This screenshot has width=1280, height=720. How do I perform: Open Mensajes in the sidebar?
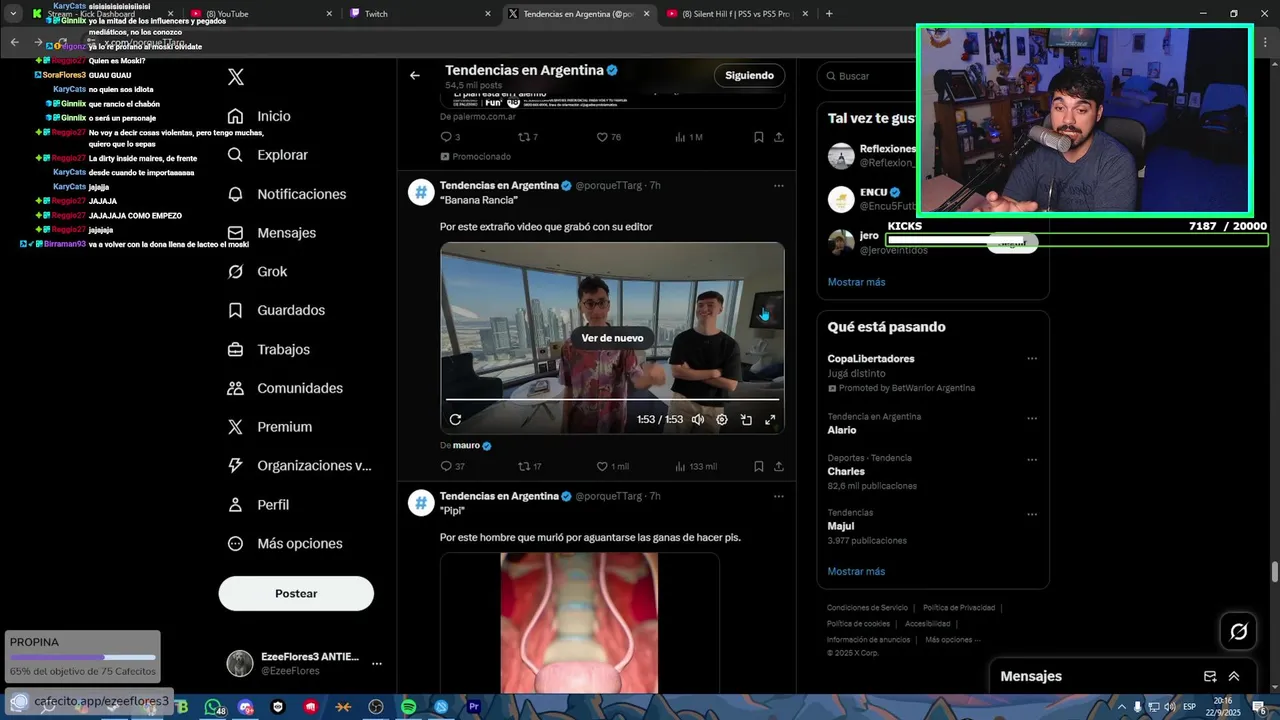271,233
